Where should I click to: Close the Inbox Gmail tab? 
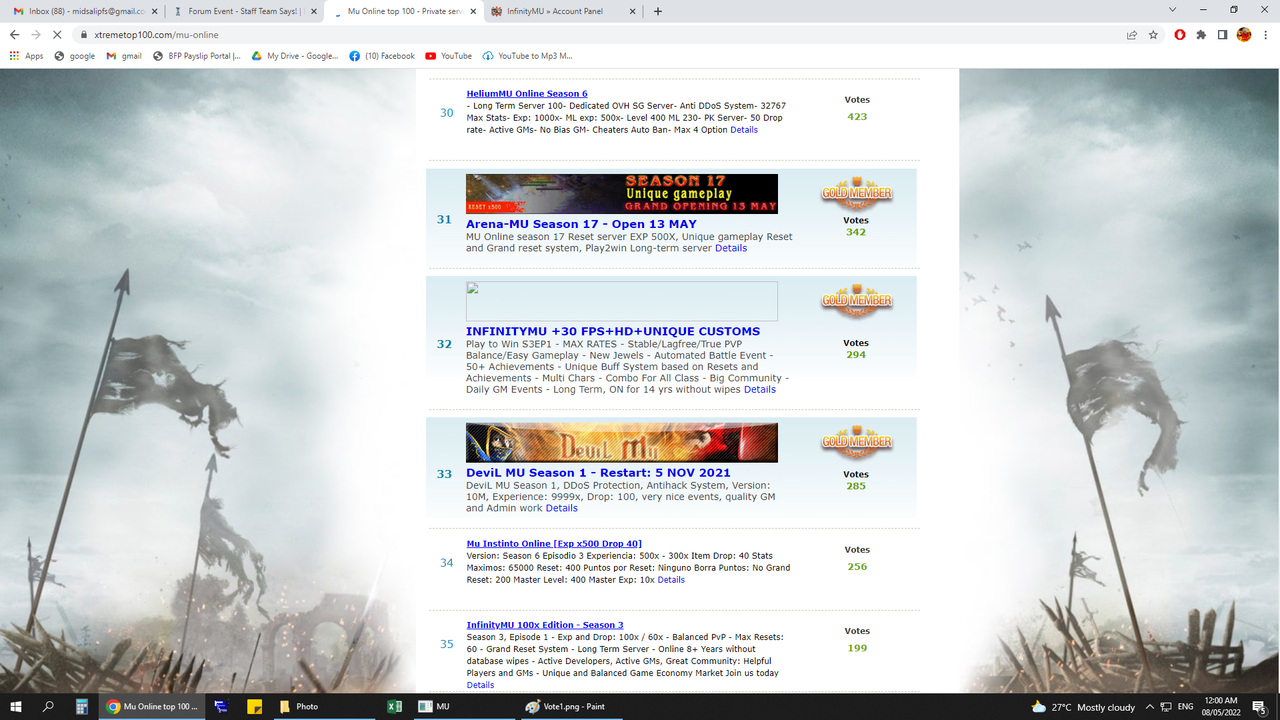click(x=154, y=11)
